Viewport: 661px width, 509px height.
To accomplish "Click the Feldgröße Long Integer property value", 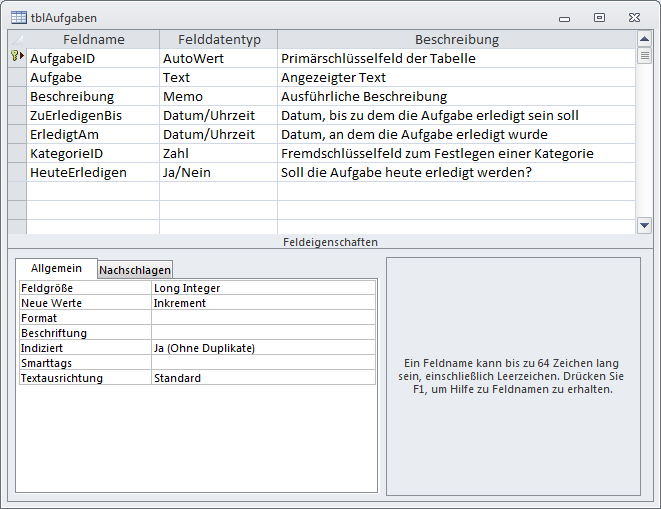I will click(x=263, y=288).
